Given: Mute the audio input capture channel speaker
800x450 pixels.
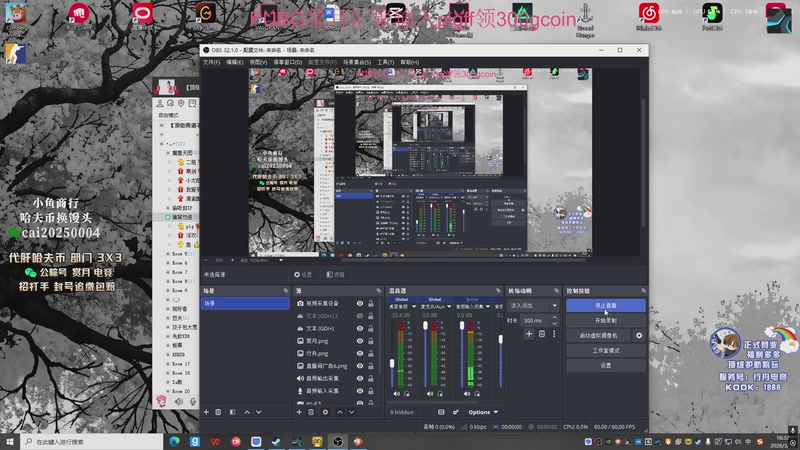Looking at the screenshot, I should pos(467,393).
